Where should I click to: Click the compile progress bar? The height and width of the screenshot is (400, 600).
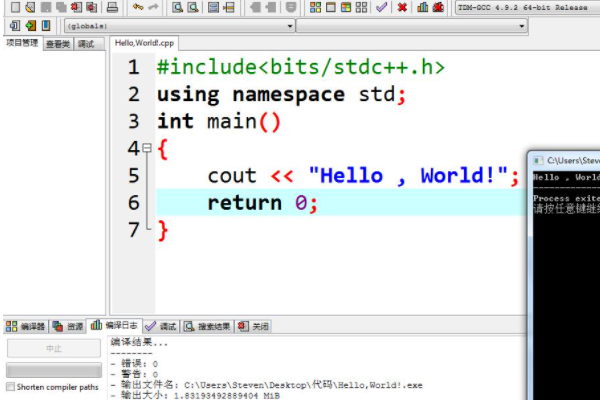54,371
